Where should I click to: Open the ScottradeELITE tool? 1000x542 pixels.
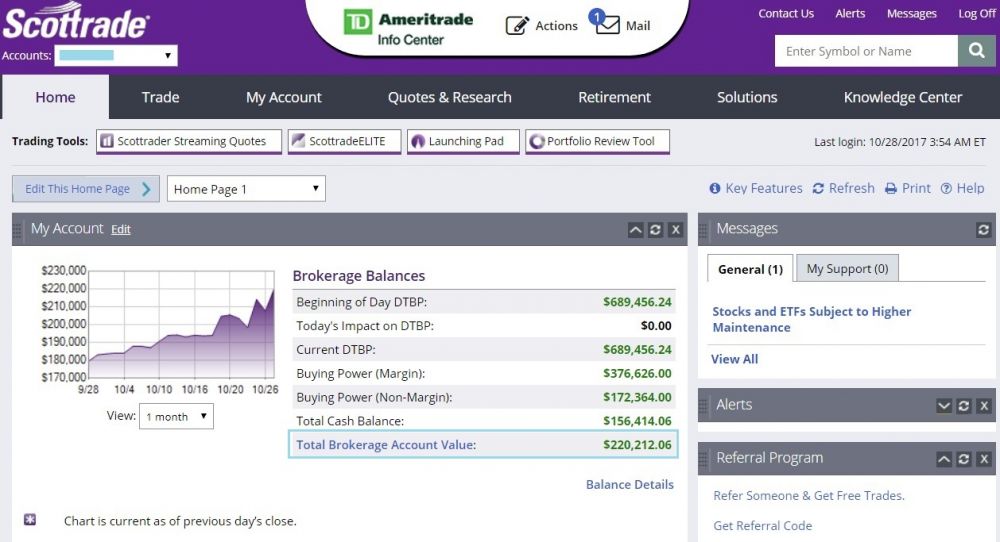click(x=343, y=142)
